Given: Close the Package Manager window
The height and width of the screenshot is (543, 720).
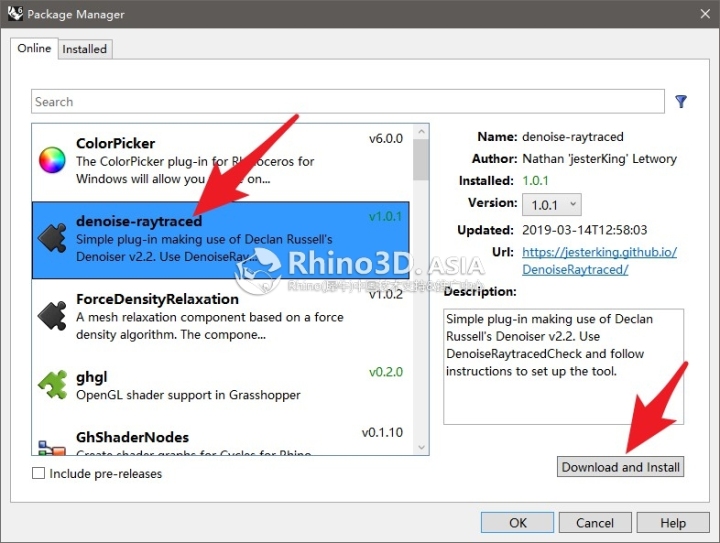Looking at the screenshot, I should coord(705,14).
